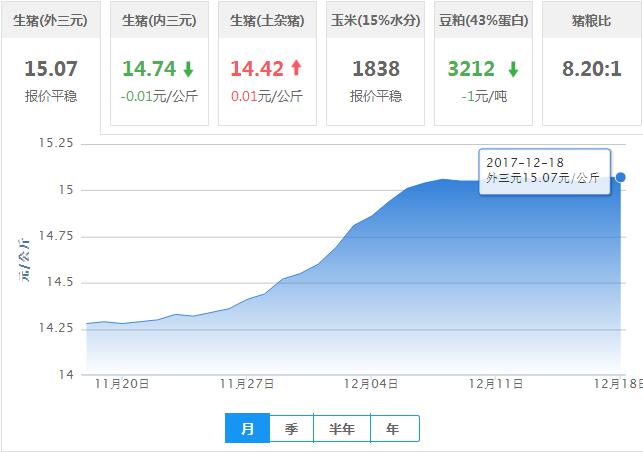The width and height of the screenshot is (643, 452).
Task: Click the 12月11日 axis label
Action: coord(496,384)
